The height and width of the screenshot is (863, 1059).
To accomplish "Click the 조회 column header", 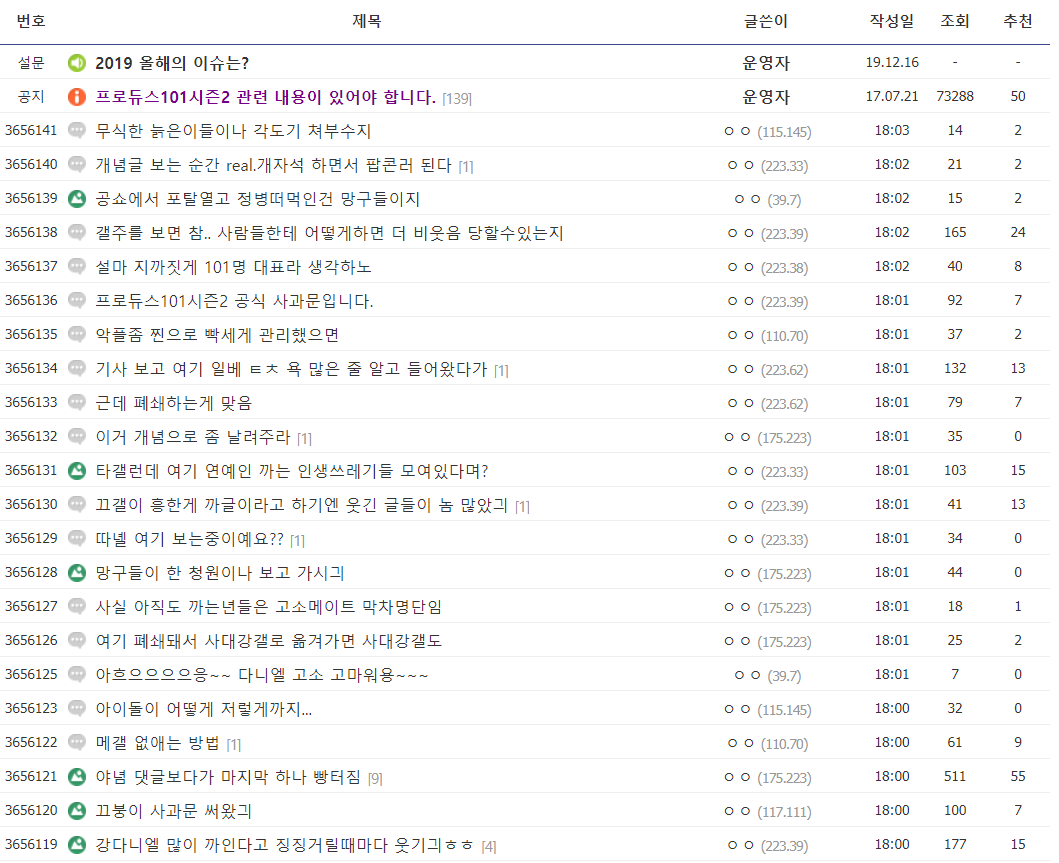I will coord(954,21).
